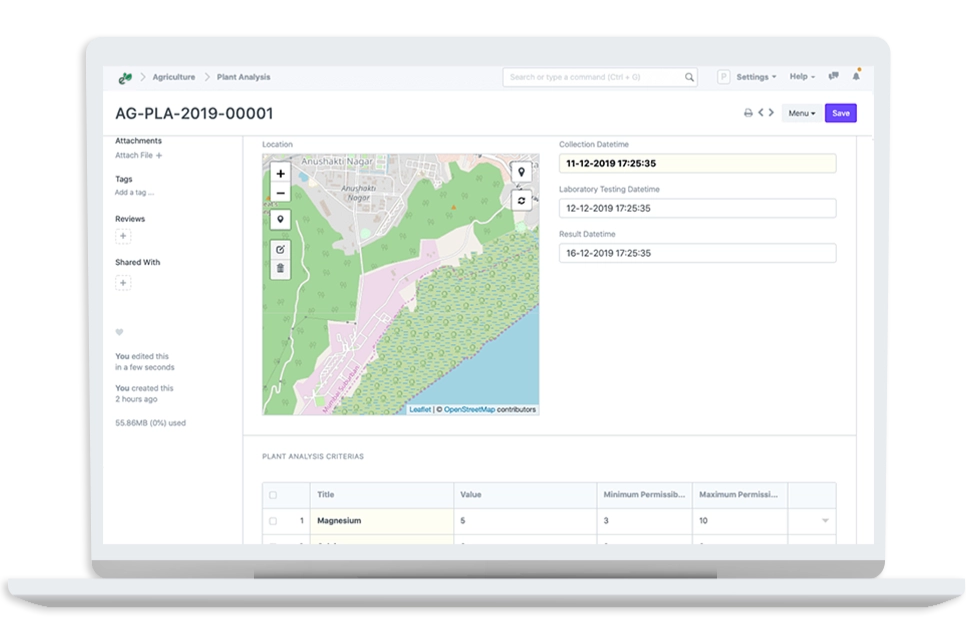This screenshot has width=966, height=619.
Task: Open the Settings dropdown
Action: tap(756, 77)
